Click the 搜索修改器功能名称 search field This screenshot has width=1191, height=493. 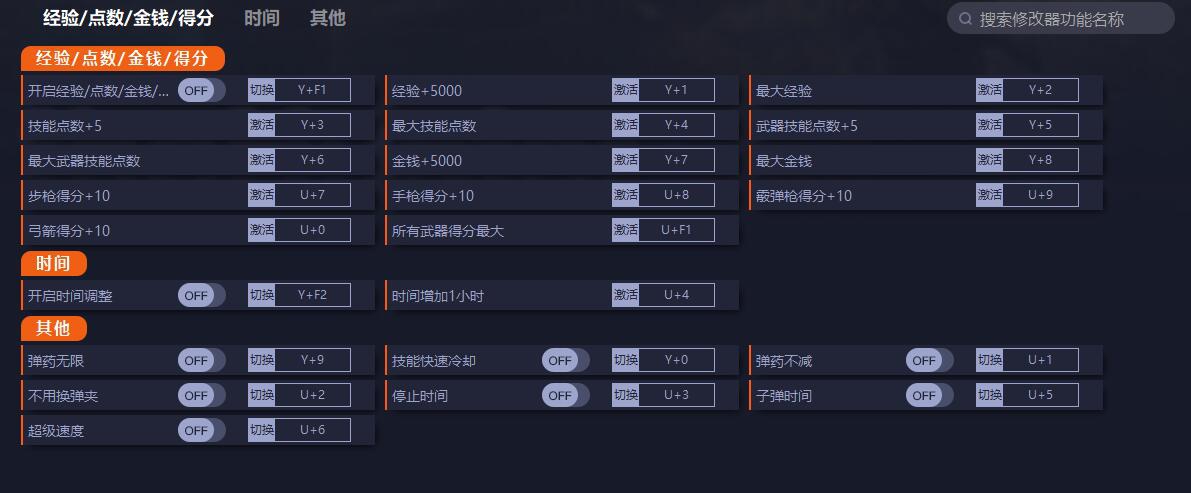(1065, 19)
